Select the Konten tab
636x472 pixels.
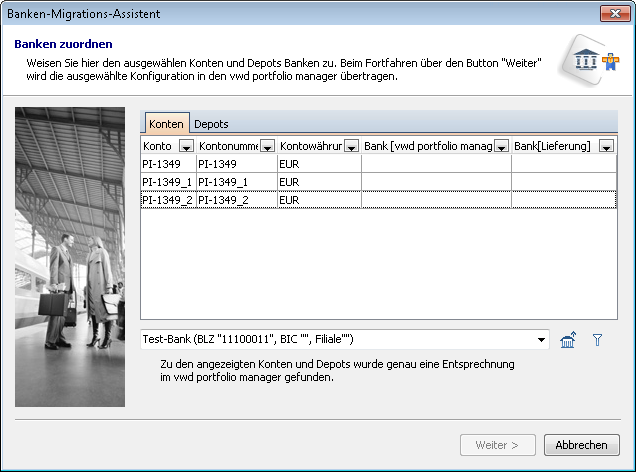tap(166, 124)
